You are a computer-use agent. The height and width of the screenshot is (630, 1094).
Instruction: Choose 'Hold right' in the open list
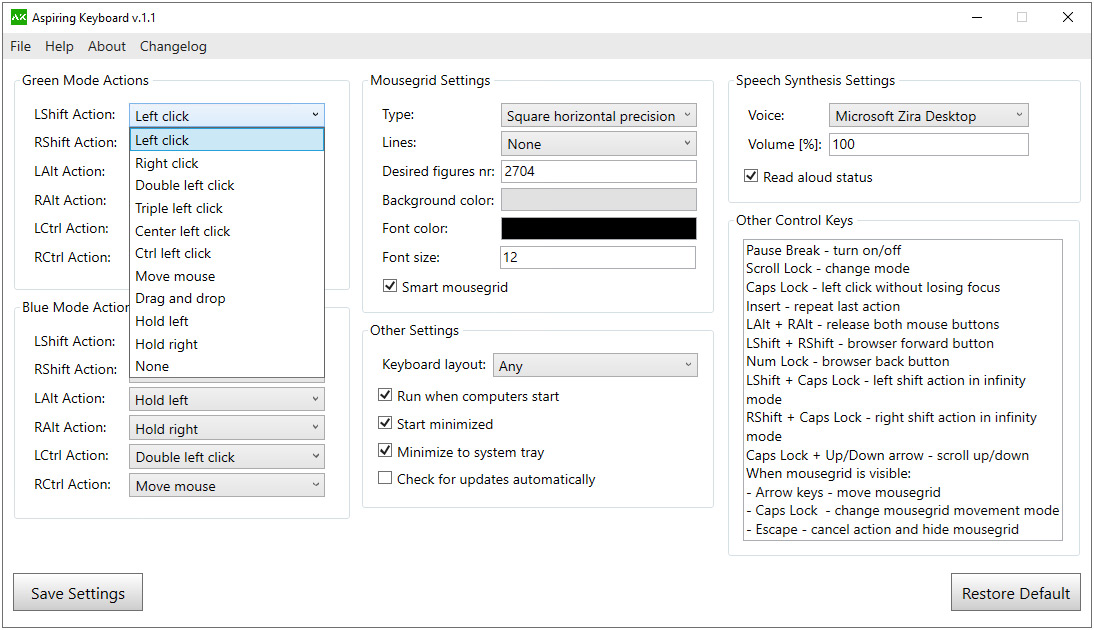[227, 344]
